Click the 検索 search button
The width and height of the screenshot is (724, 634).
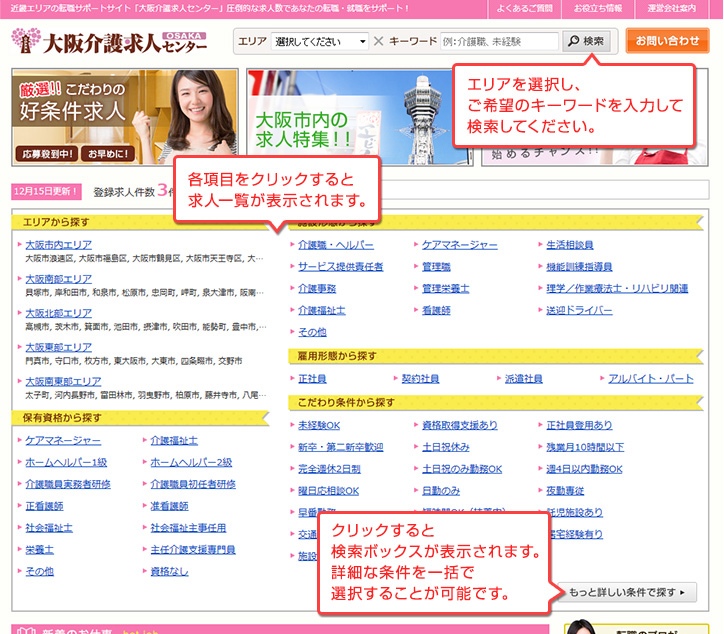(586, 41)
